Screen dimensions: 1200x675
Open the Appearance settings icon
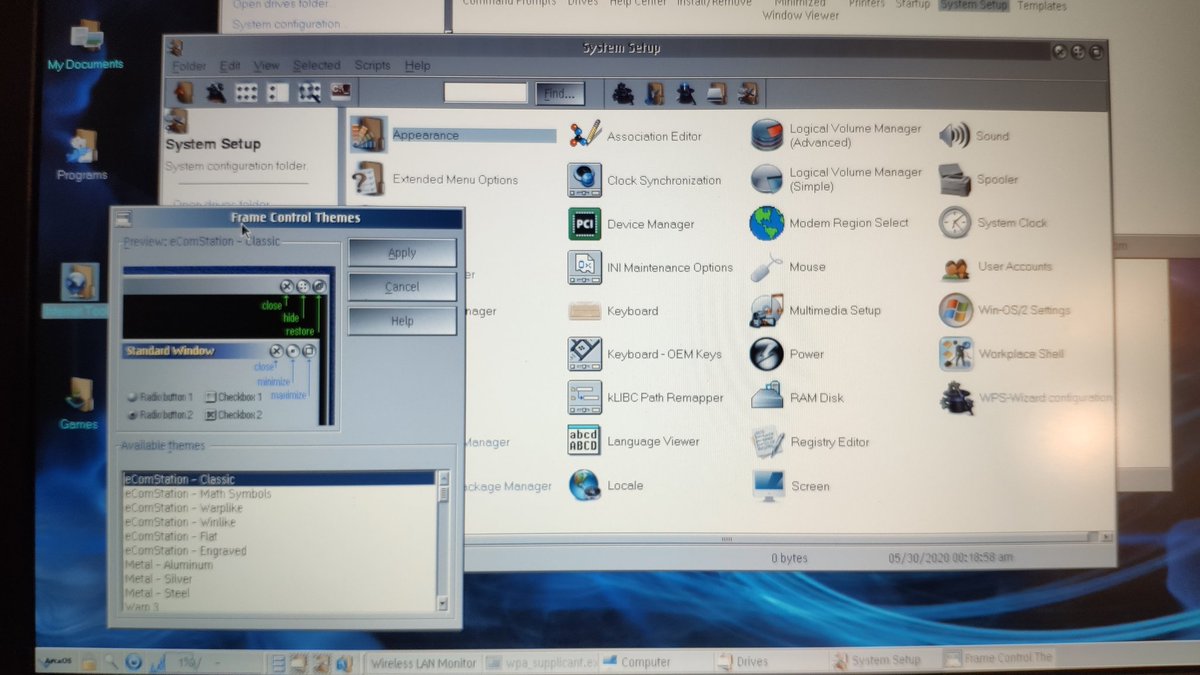click(368, 134)
